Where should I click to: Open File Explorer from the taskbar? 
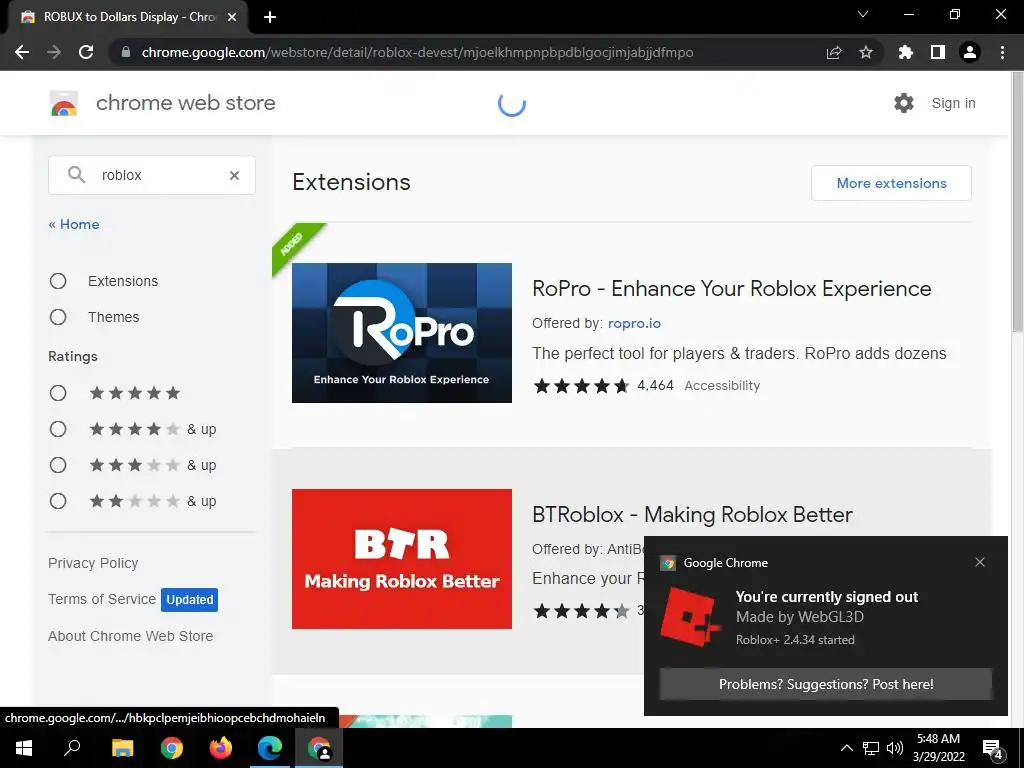coord(122,748)
